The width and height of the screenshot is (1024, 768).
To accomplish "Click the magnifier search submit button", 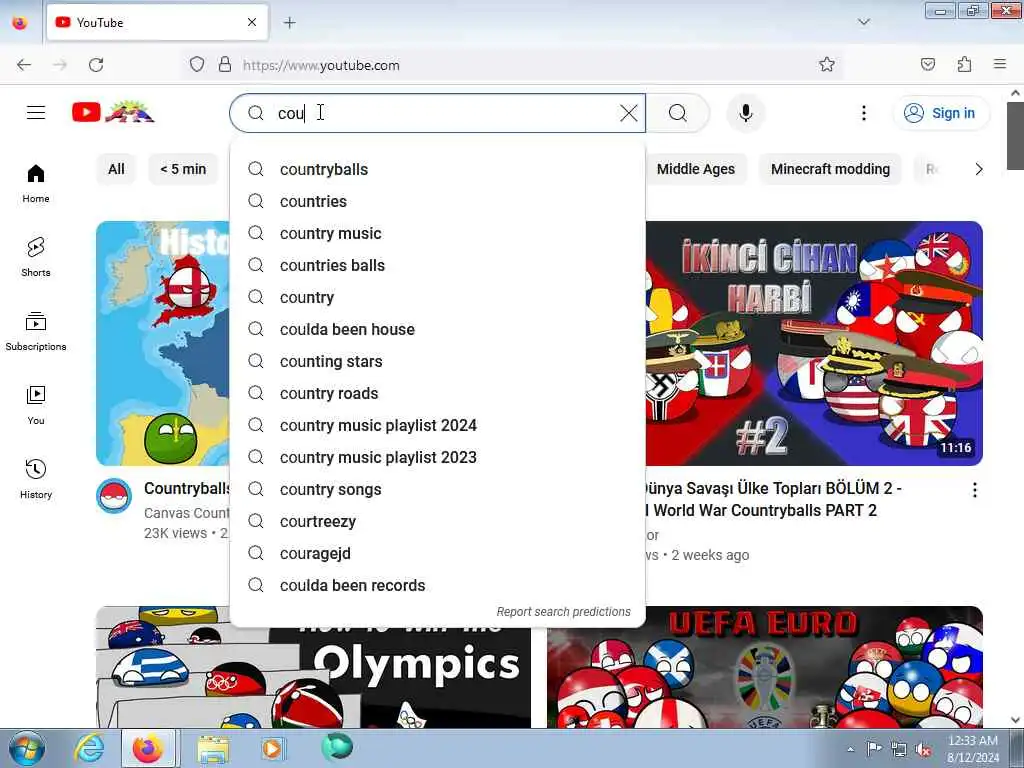I will pos(678,113).
